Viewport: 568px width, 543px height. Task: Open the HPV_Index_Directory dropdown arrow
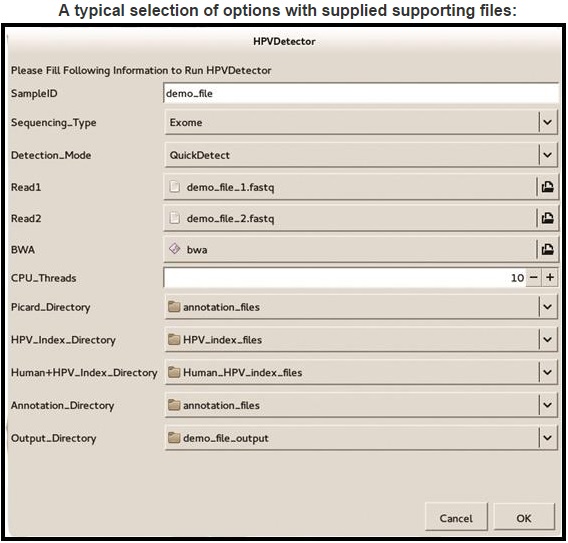(547, 340)
